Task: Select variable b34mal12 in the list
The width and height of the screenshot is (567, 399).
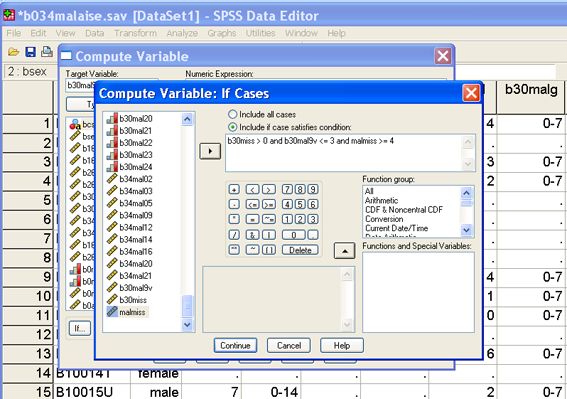Action: pyautogui.click(x=129, y=227)
